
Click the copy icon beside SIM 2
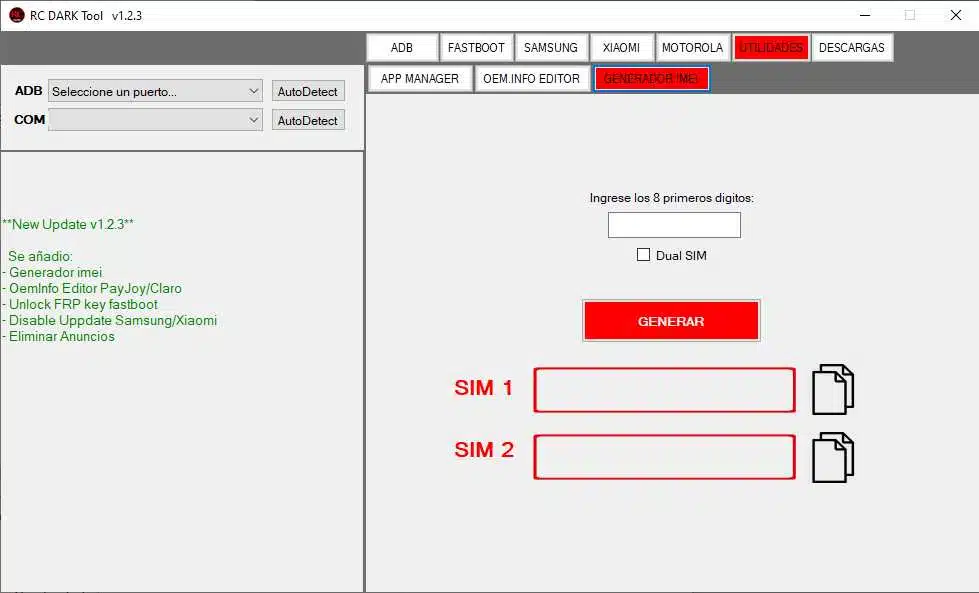pos(833,458)
